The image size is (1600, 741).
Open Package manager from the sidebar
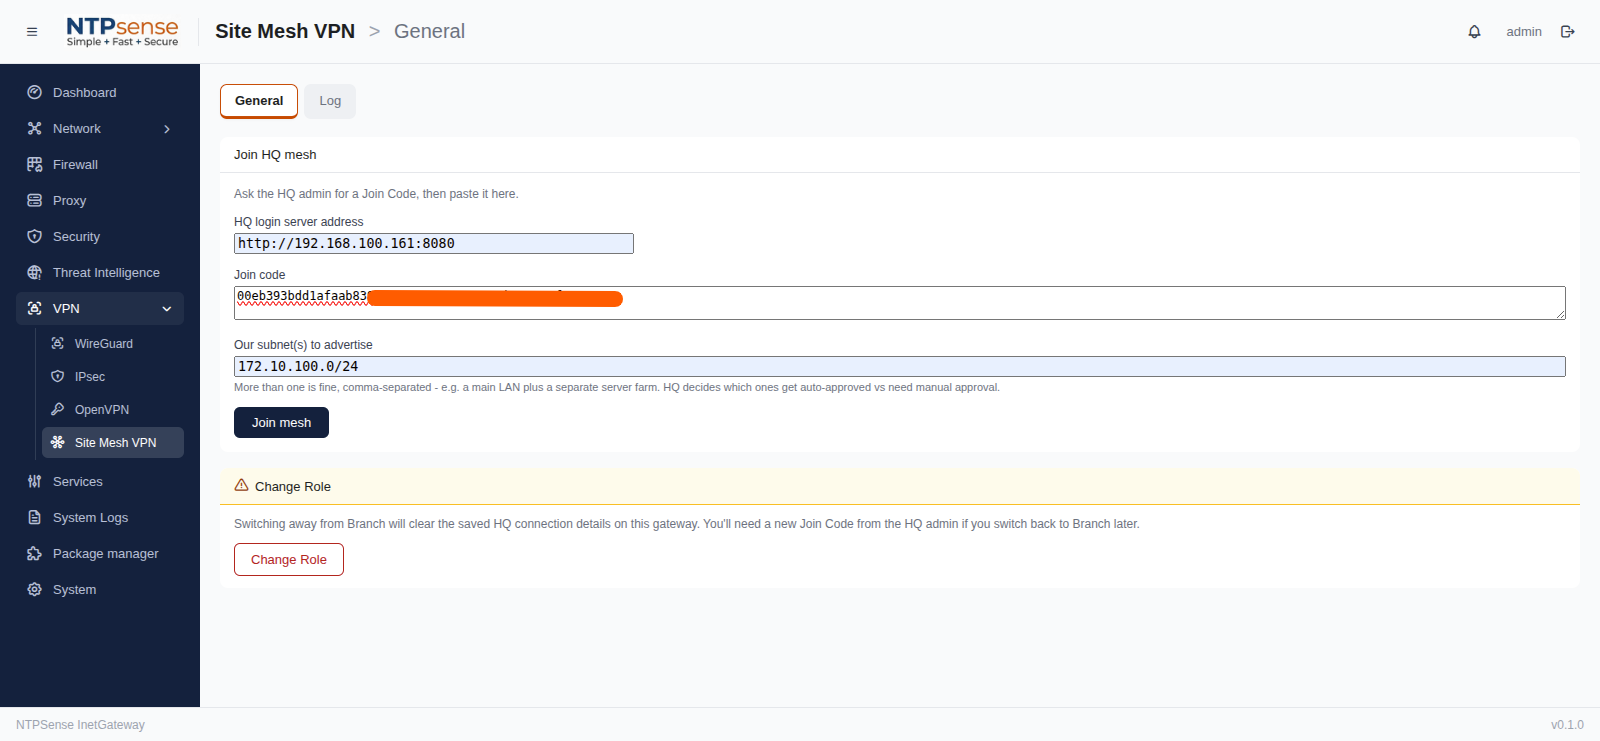(100, 553)
